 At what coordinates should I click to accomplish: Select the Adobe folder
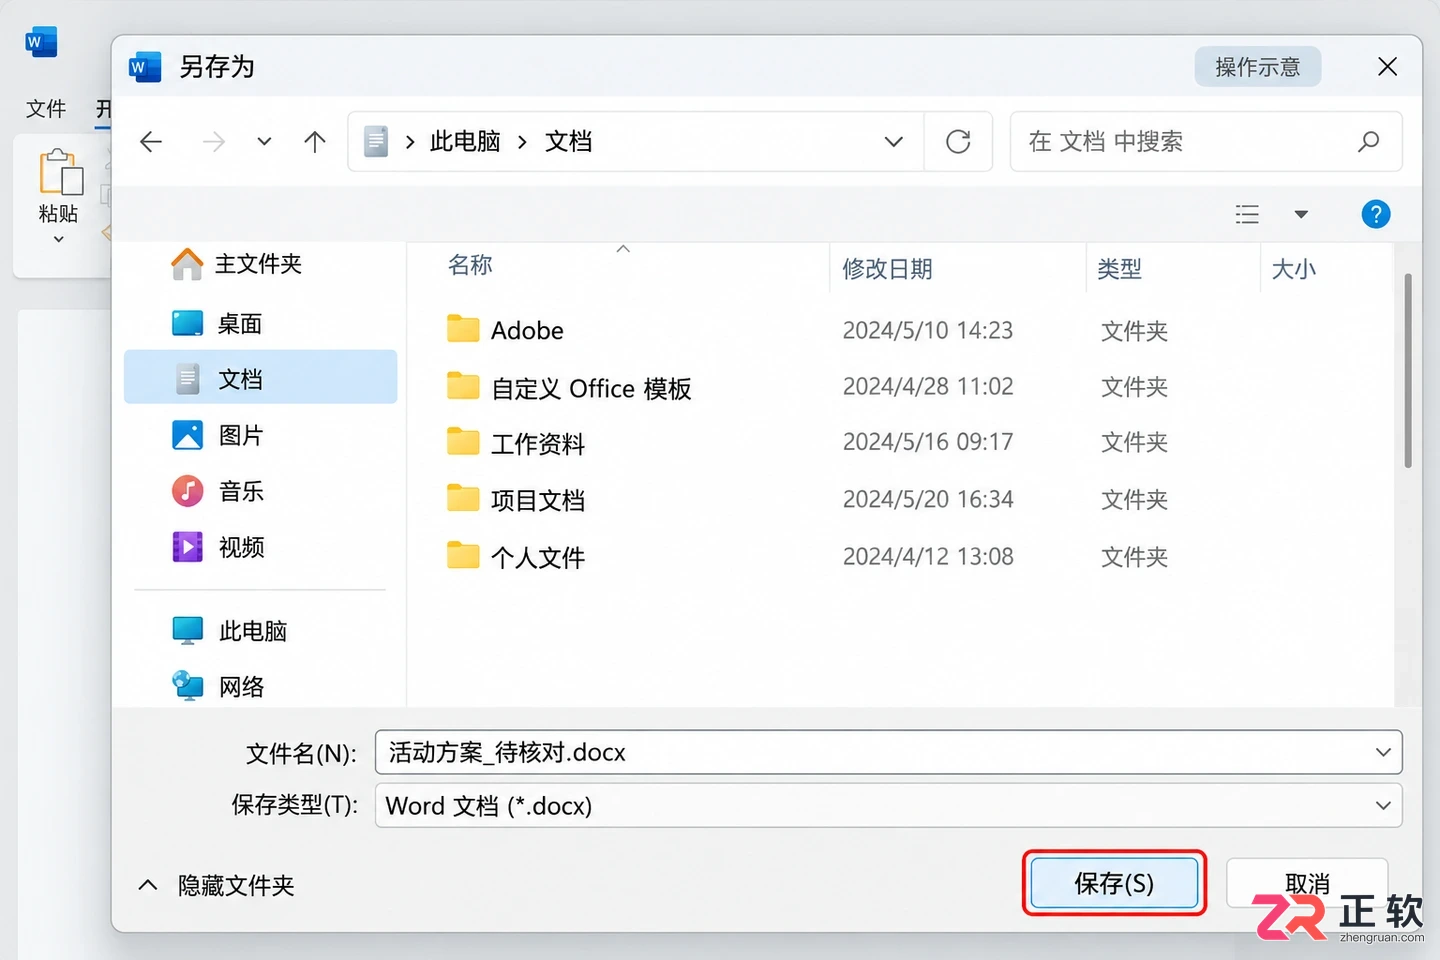tap(527, 330)
